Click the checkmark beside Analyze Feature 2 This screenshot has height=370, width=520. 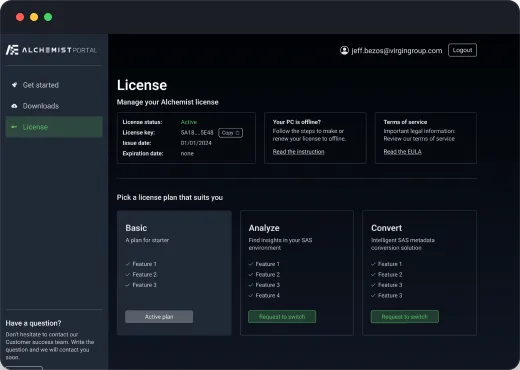click(251, 275)
